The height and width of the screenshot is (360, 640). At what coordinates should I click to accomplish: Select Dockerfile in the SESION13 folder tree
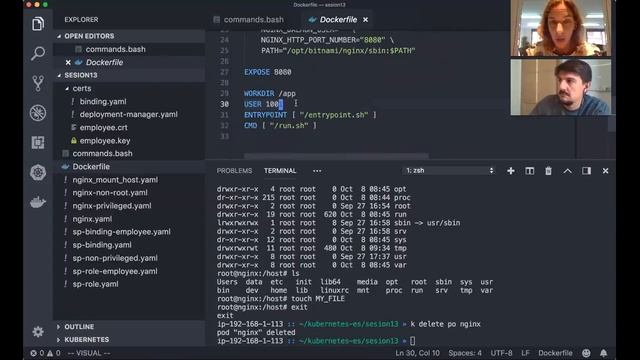coord(91,167)
